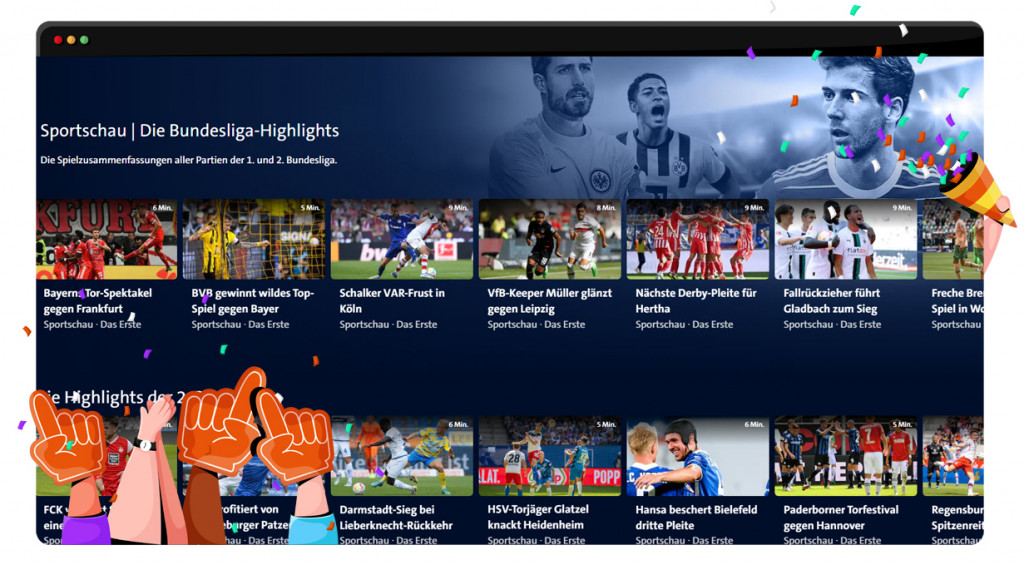Image resolution: width=1024 pixels, height=565 pixels.
Task: Click title 'HSV-Torjäger Glatzel knackt Heidenheim'
Action: 538,517
